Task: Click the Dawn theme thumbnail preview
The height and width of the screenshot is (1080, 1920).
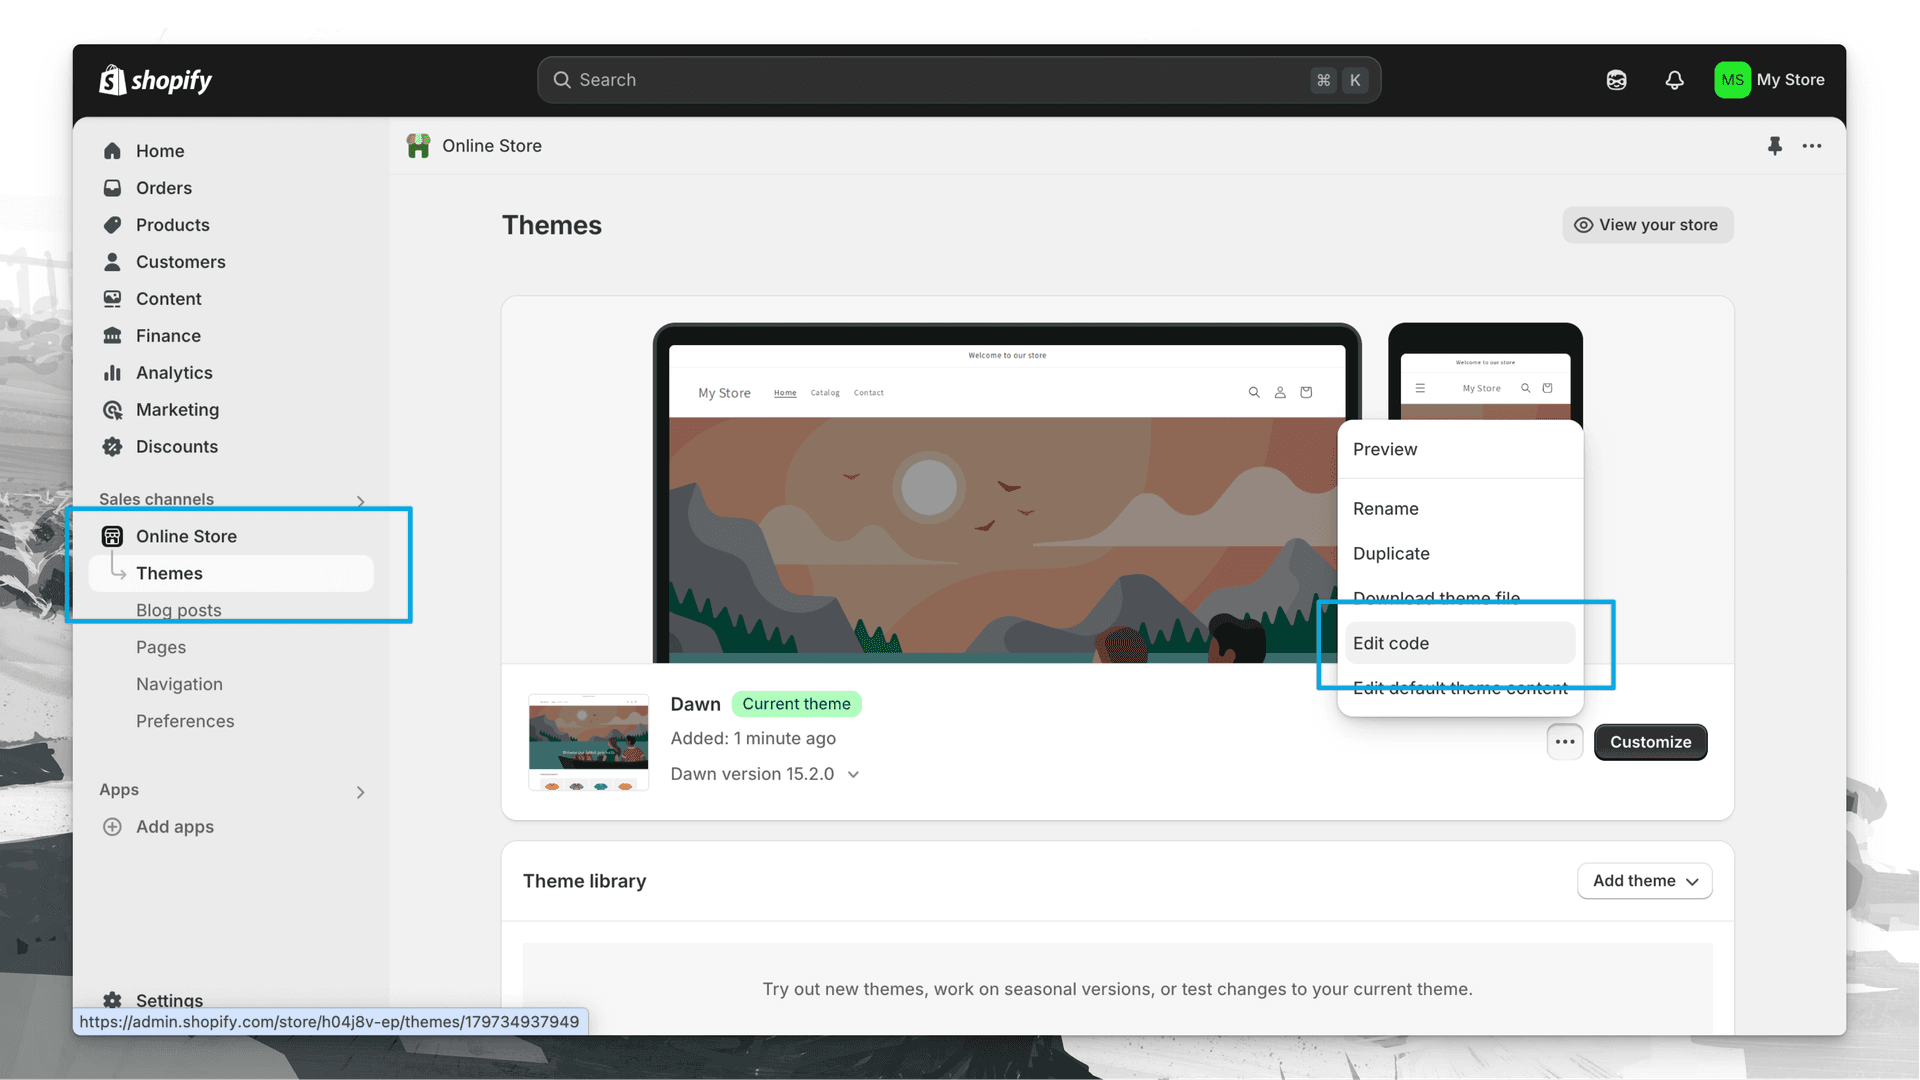Action: 588,742
